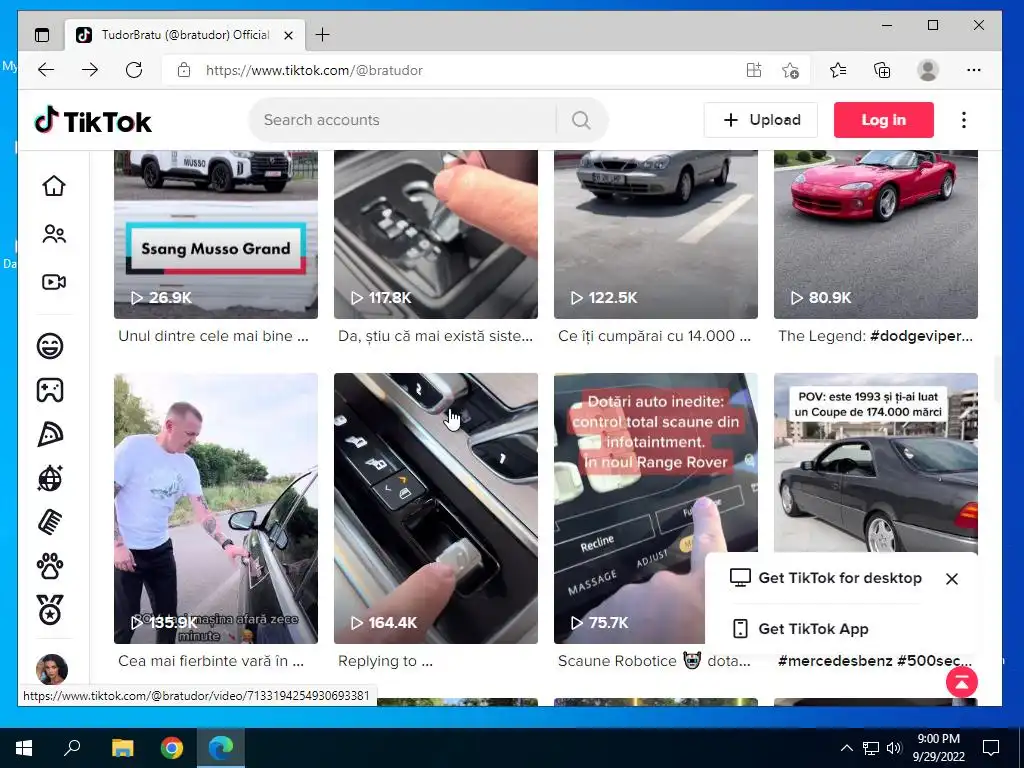Open the volume speaker tray icon

pos(894,748)
